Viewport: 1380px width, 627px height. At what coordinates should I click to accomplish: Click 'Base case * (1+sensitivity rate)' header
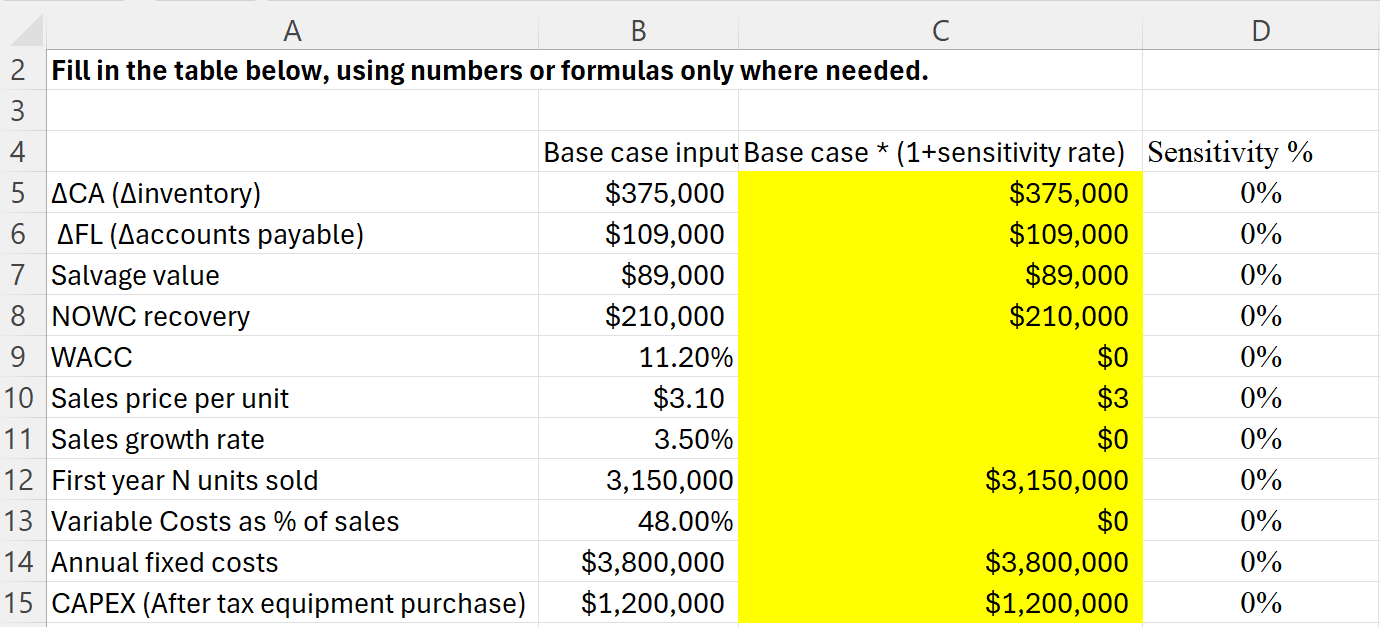click(x=940, y=152)
